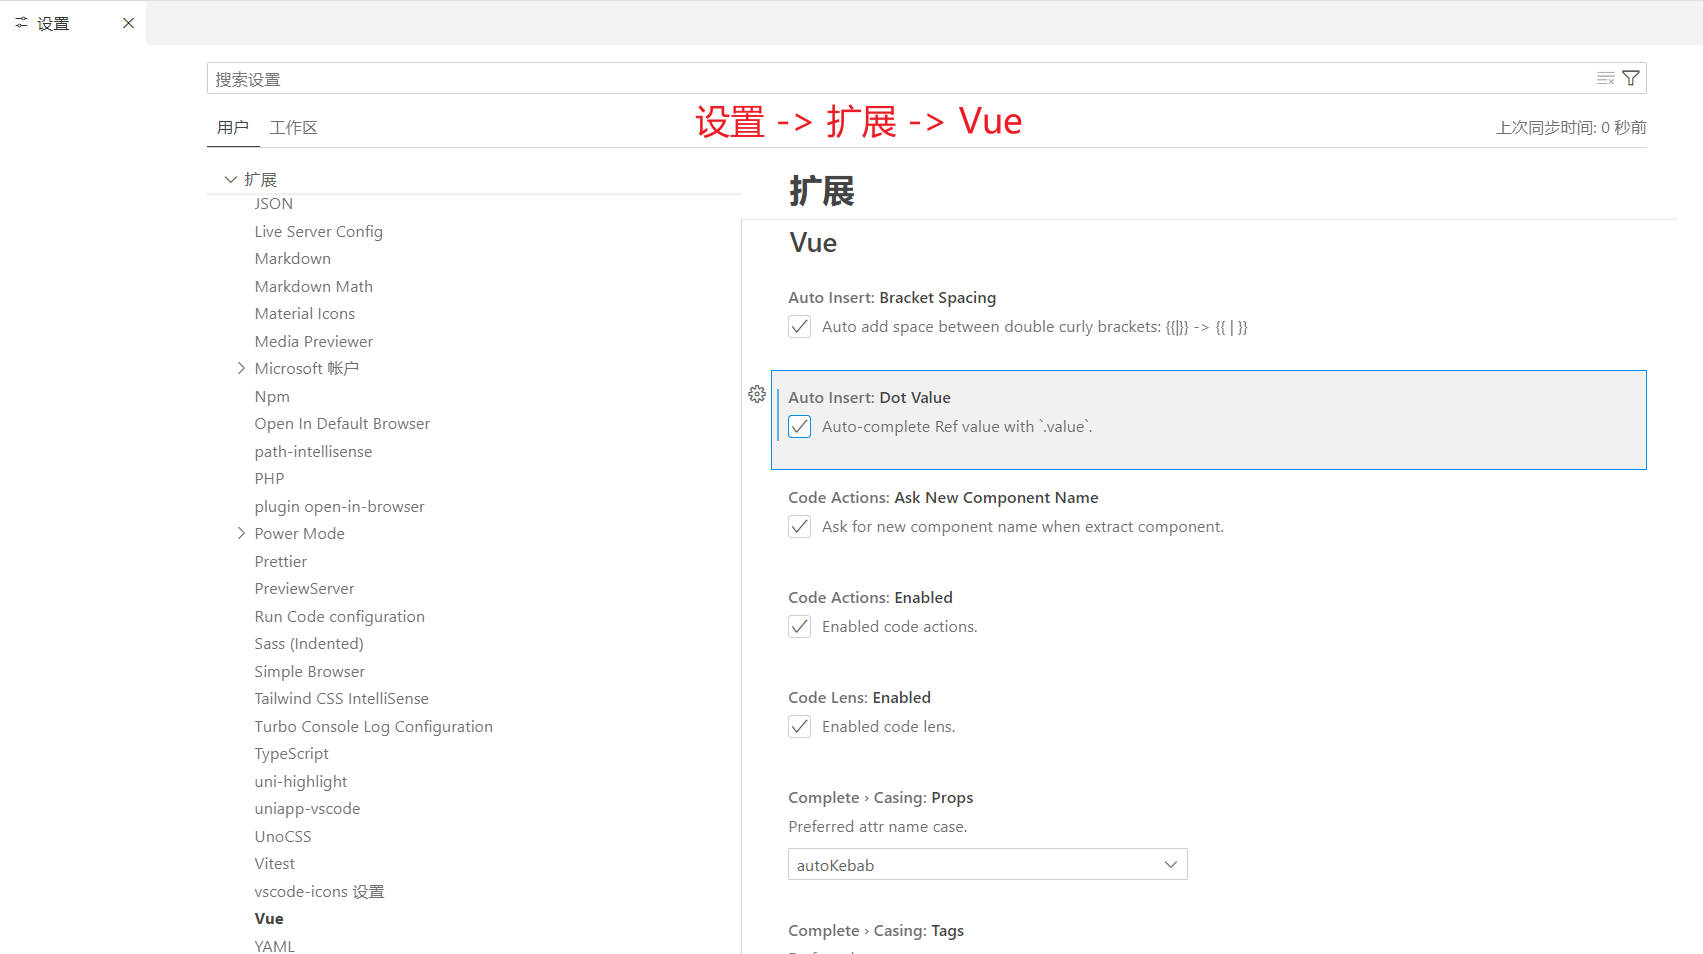Collapse the 扩展 tree section
The width and height of the screenshot is (1703, 954).
pyautogui.click(x=231, y=180)
